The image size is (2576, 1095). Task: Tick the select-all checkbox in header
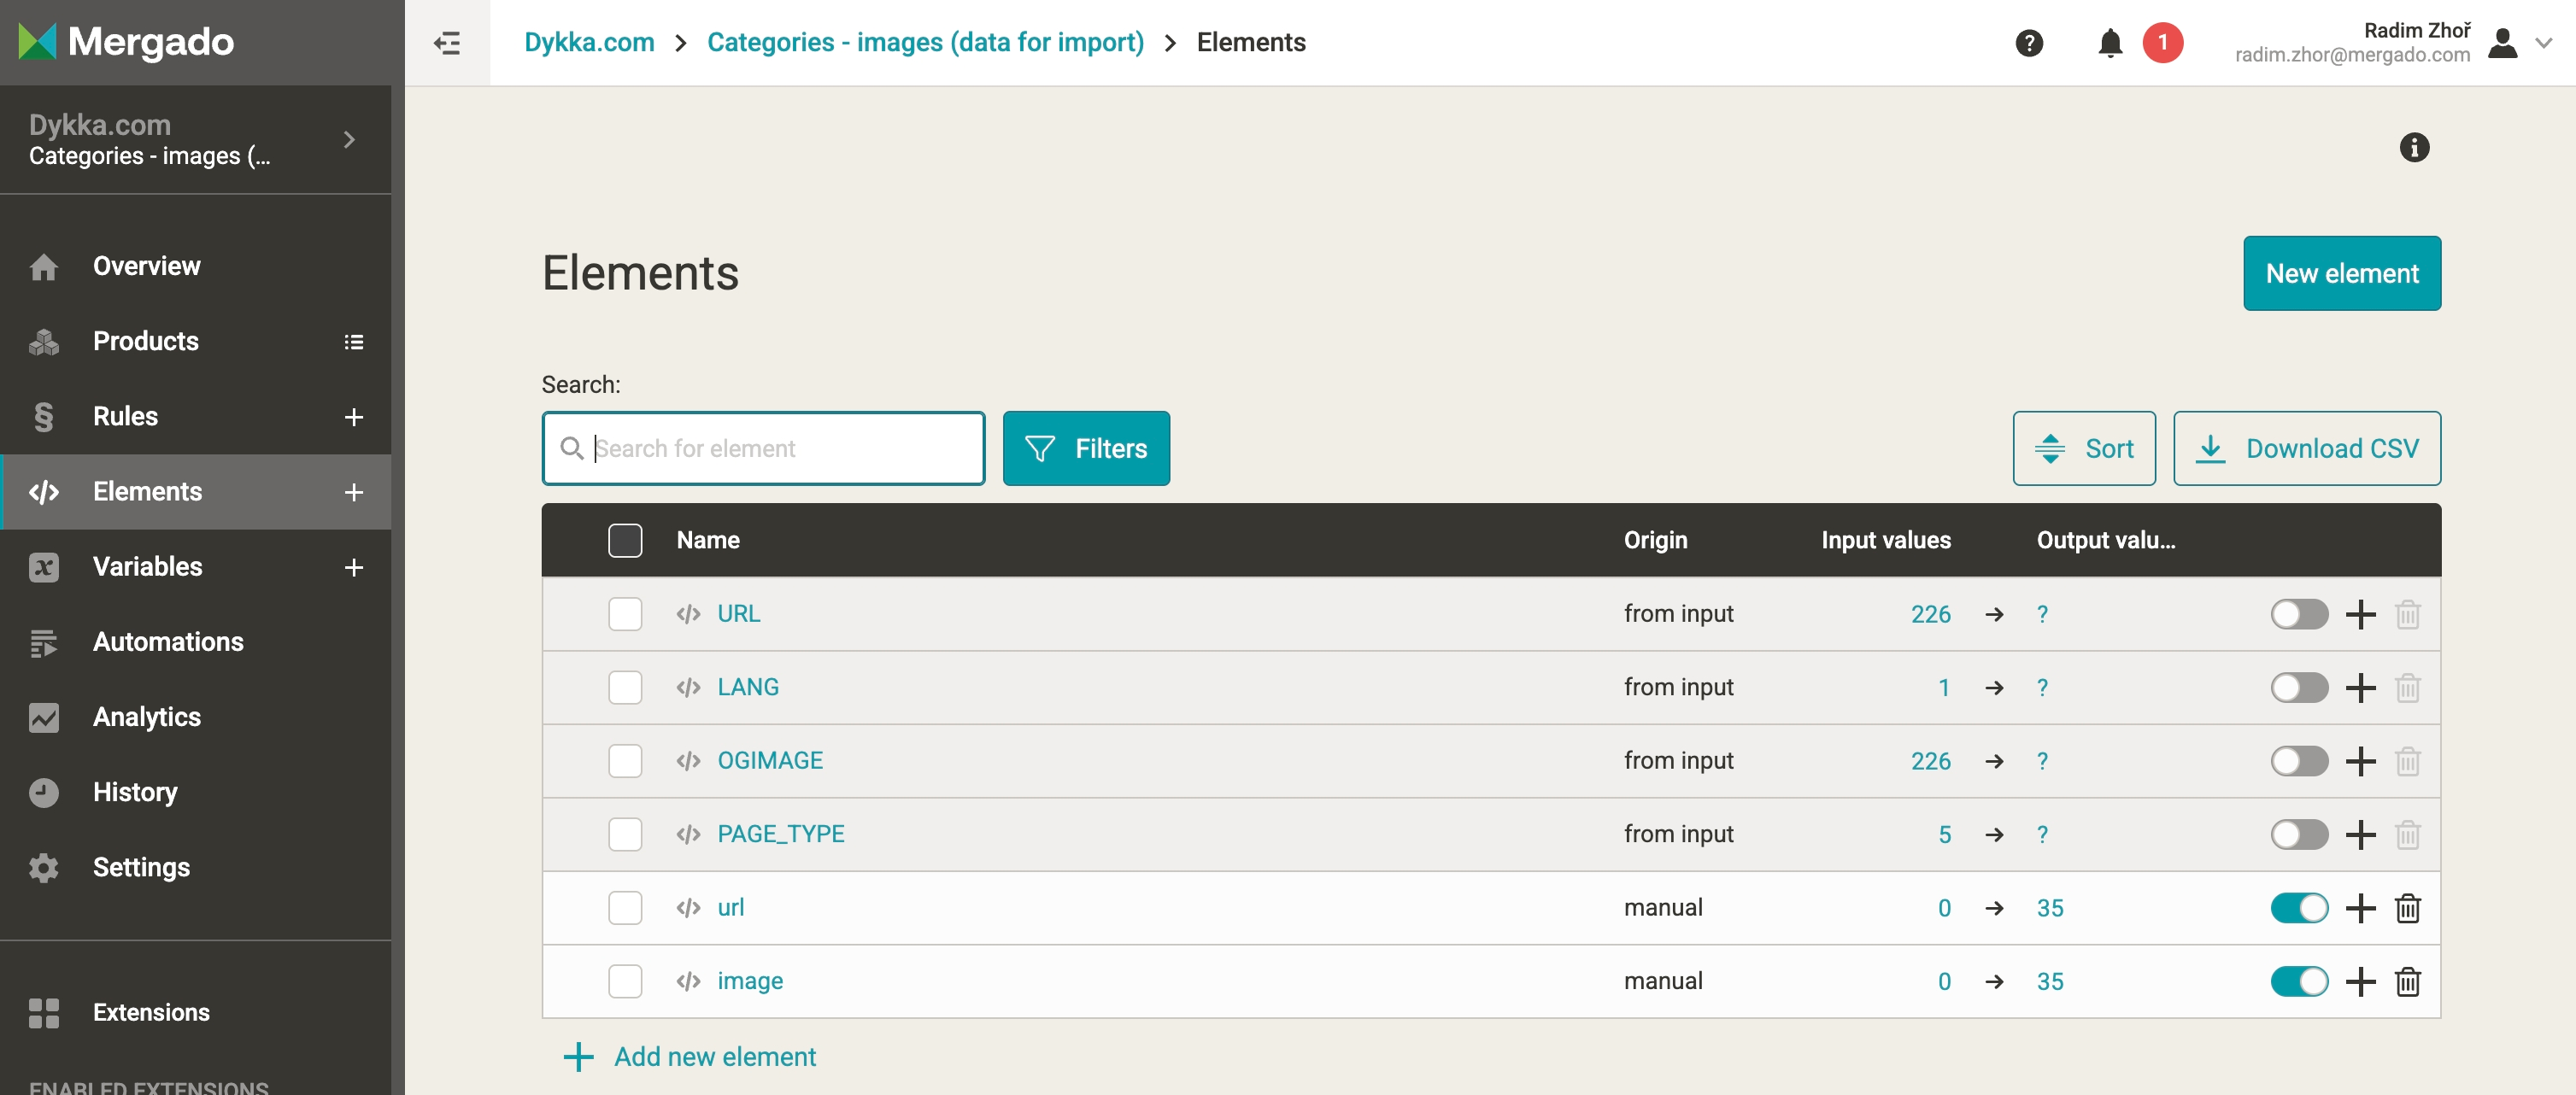pyautogui.click(x=625, y=540)
